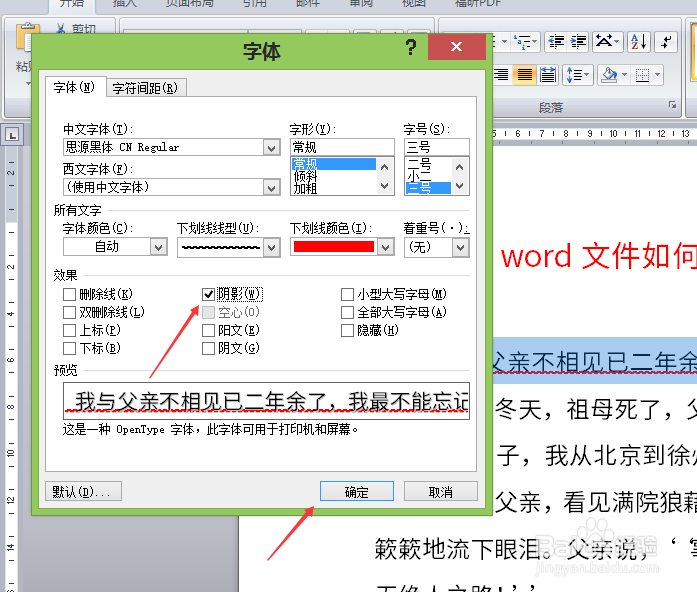Check the 全部大写字母(A) checkbox
This screenshot has height=592, width=697.
pyautogui.click(x=347, y=312)
